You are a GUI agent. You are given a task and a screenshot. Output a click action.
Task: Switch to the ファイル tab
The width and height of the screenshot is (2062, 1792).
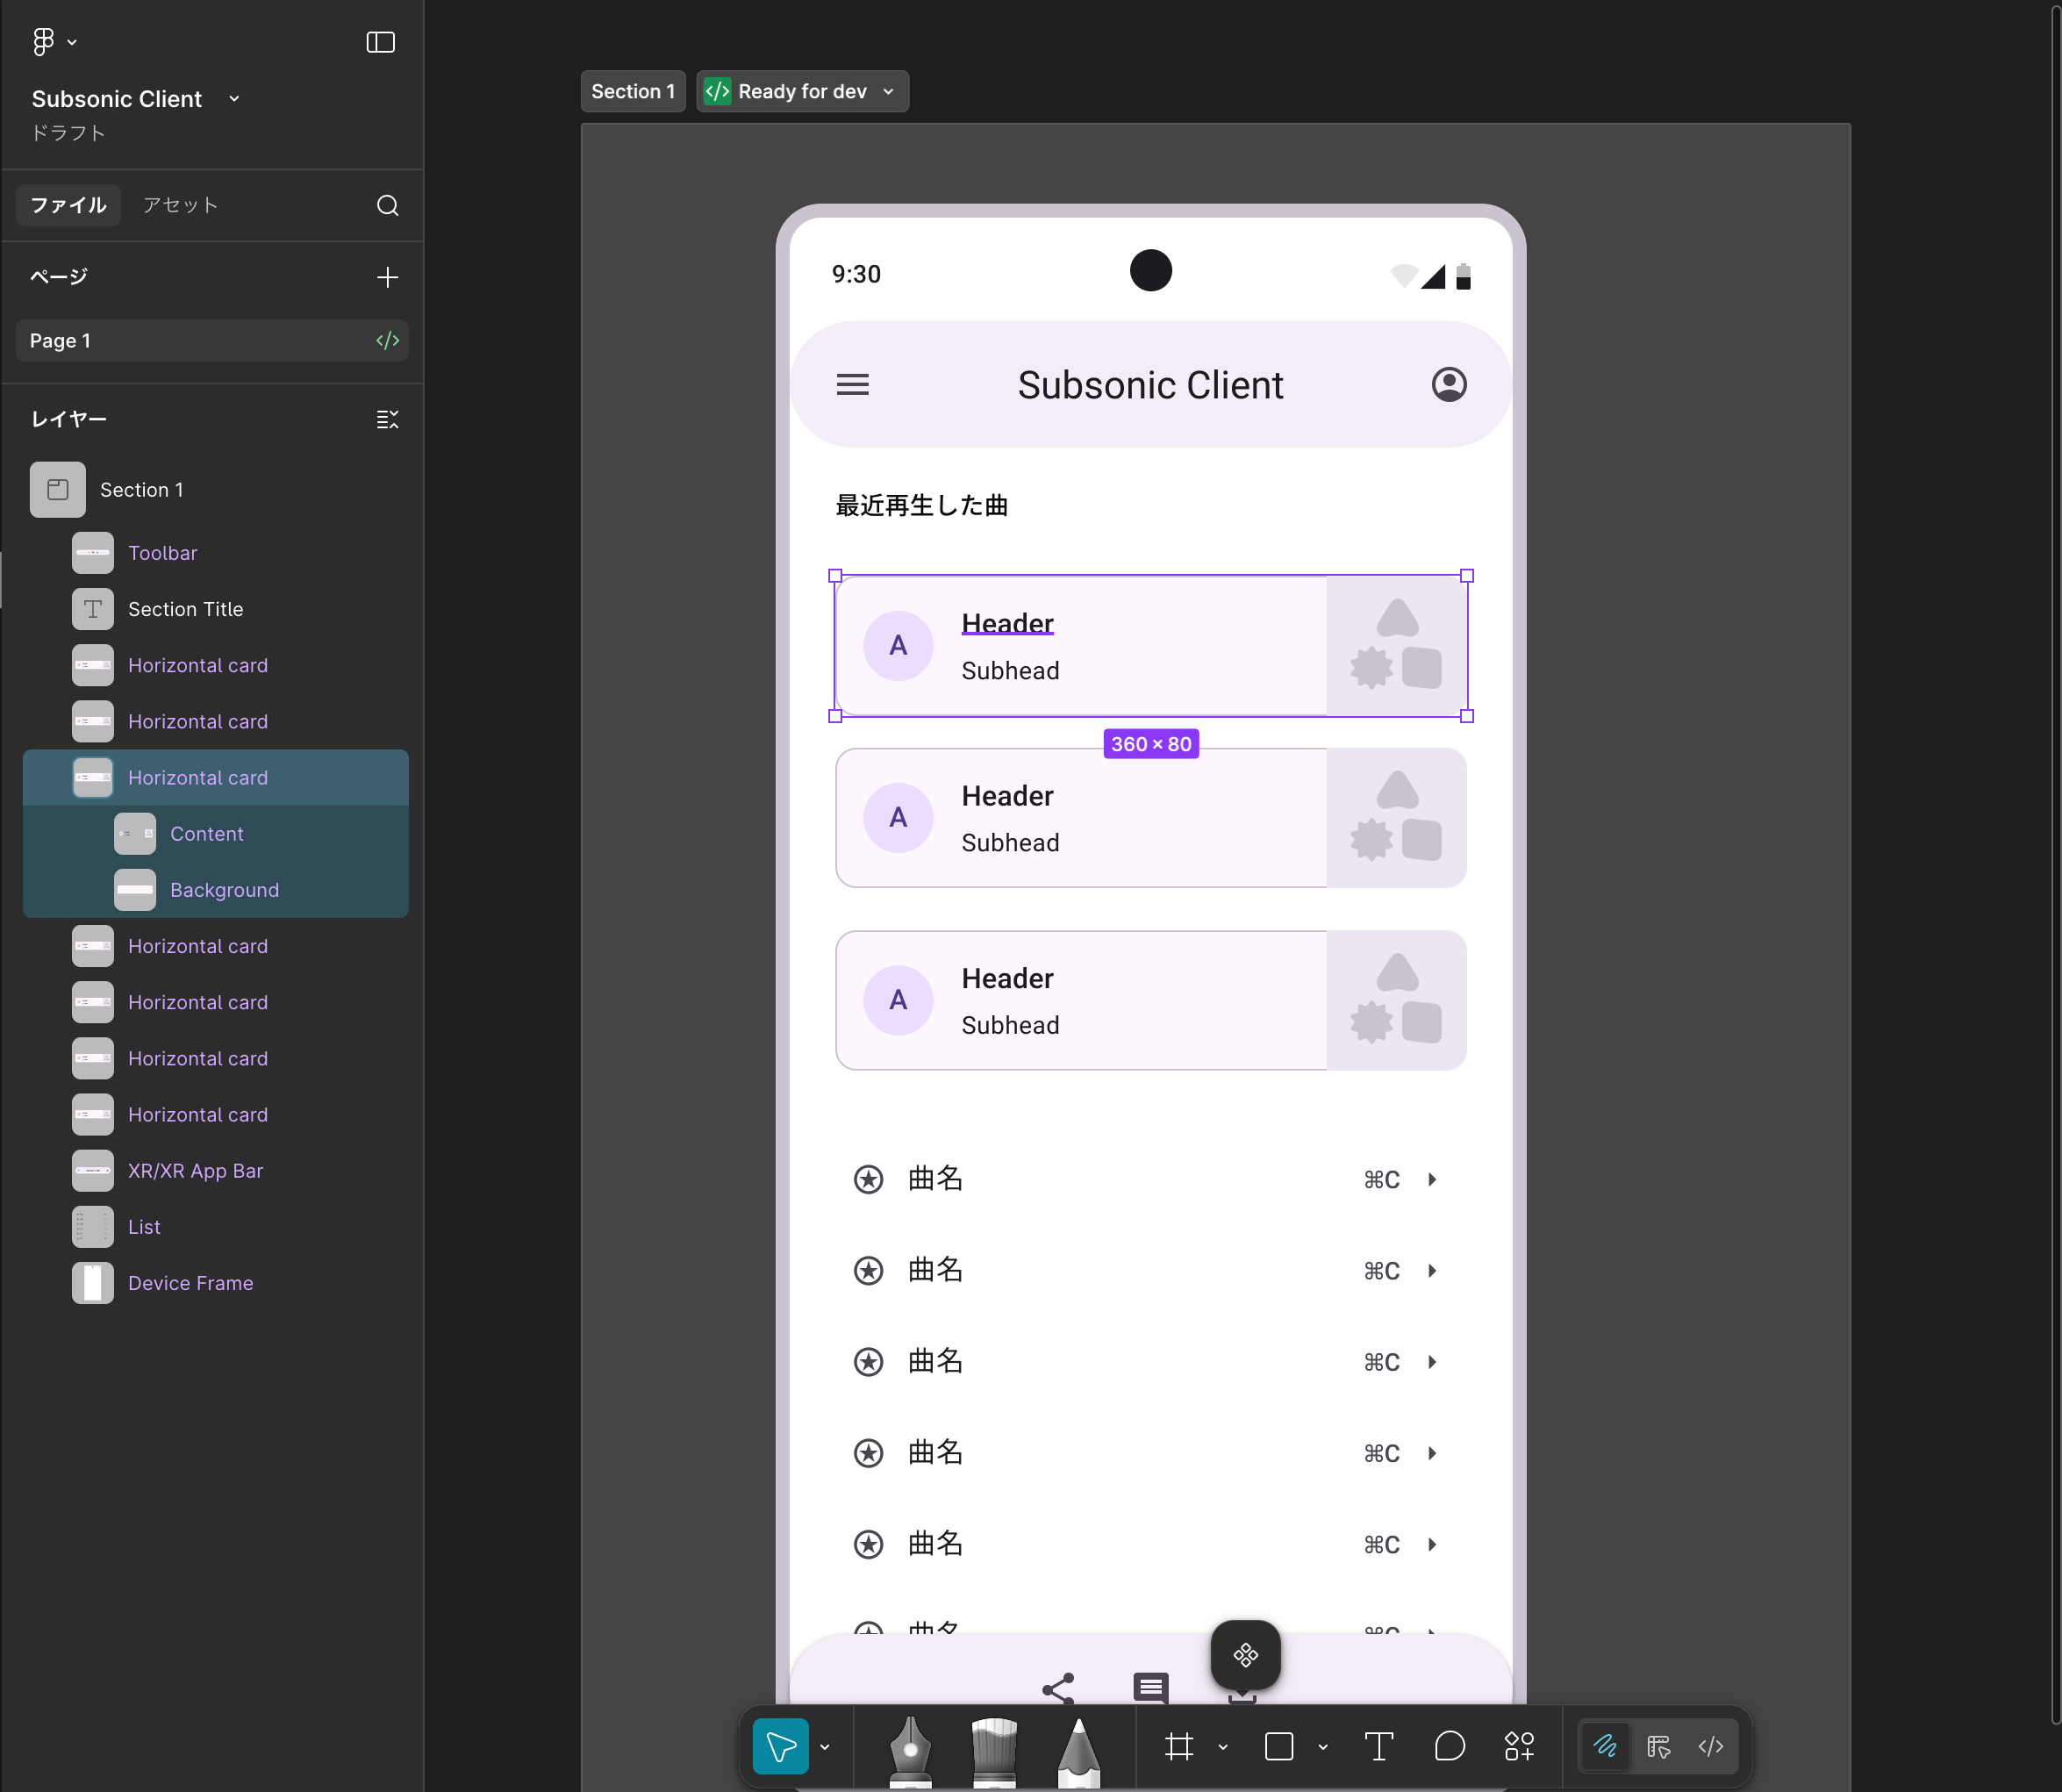point(68,205)
